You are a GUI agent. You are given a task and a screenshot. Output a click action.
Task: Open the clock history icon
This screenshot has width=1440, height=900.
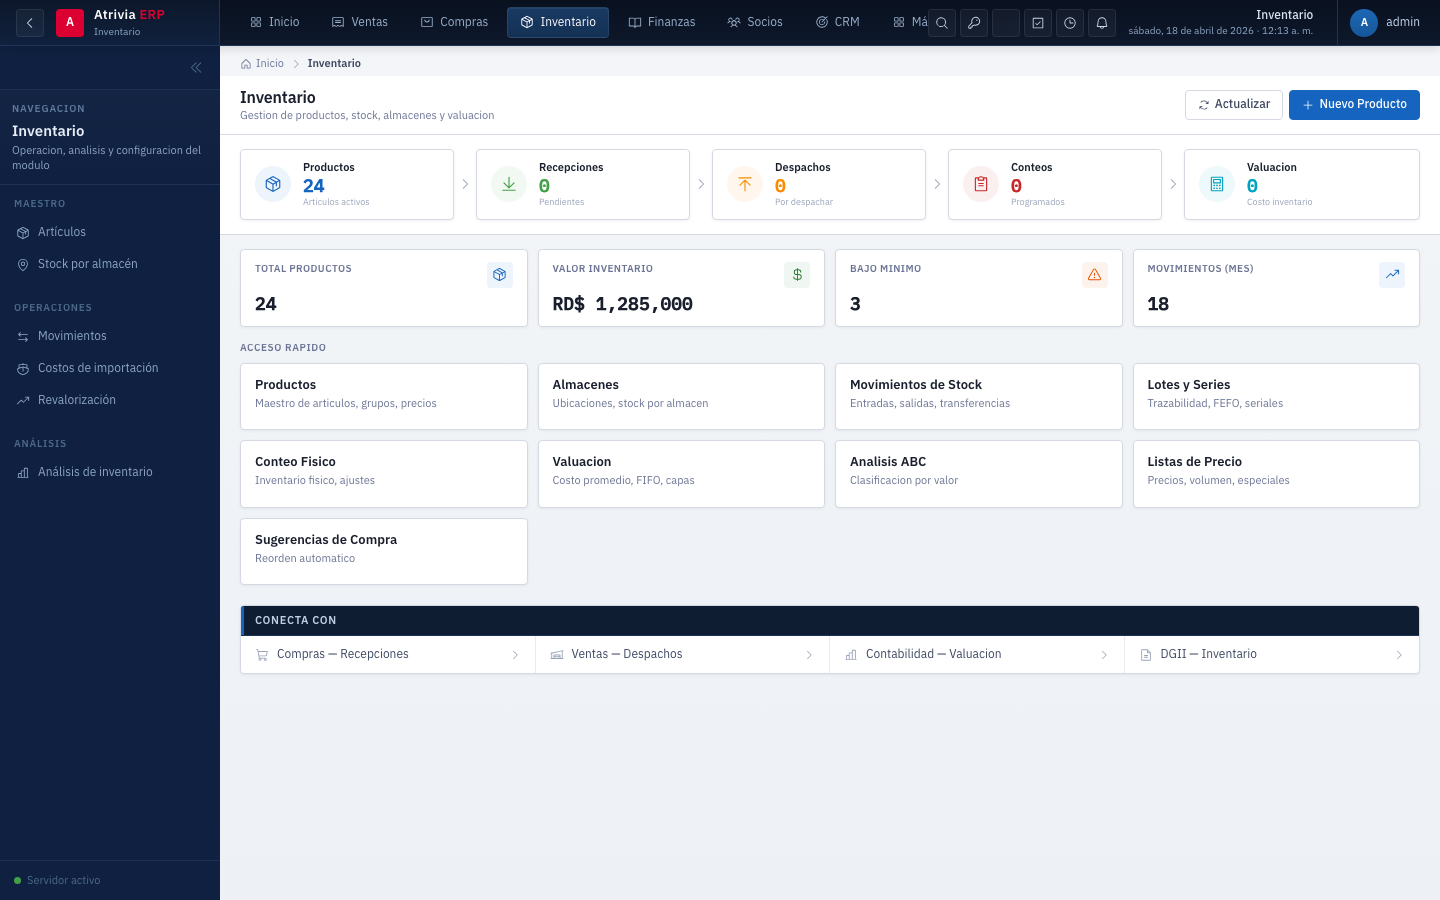pos(1070,23)
